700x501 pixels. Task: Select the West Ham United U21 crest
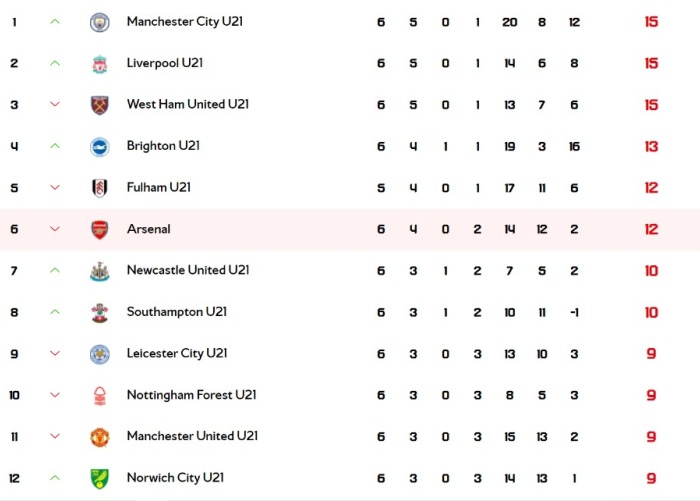(100, 105)
